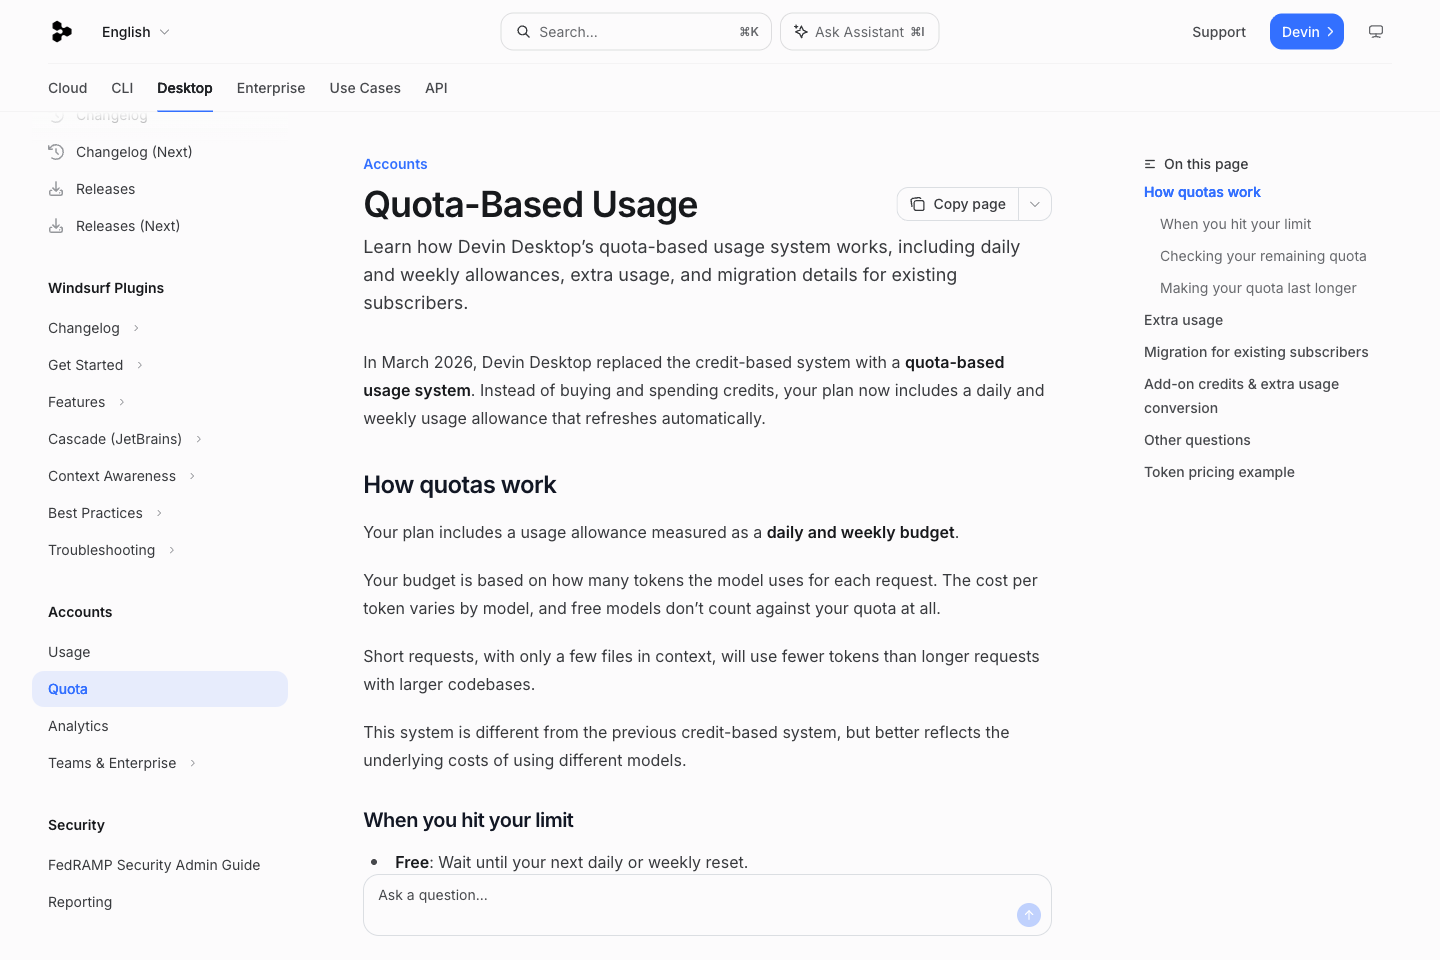
Task: Expand the Features section
Action: click(122, 402)
